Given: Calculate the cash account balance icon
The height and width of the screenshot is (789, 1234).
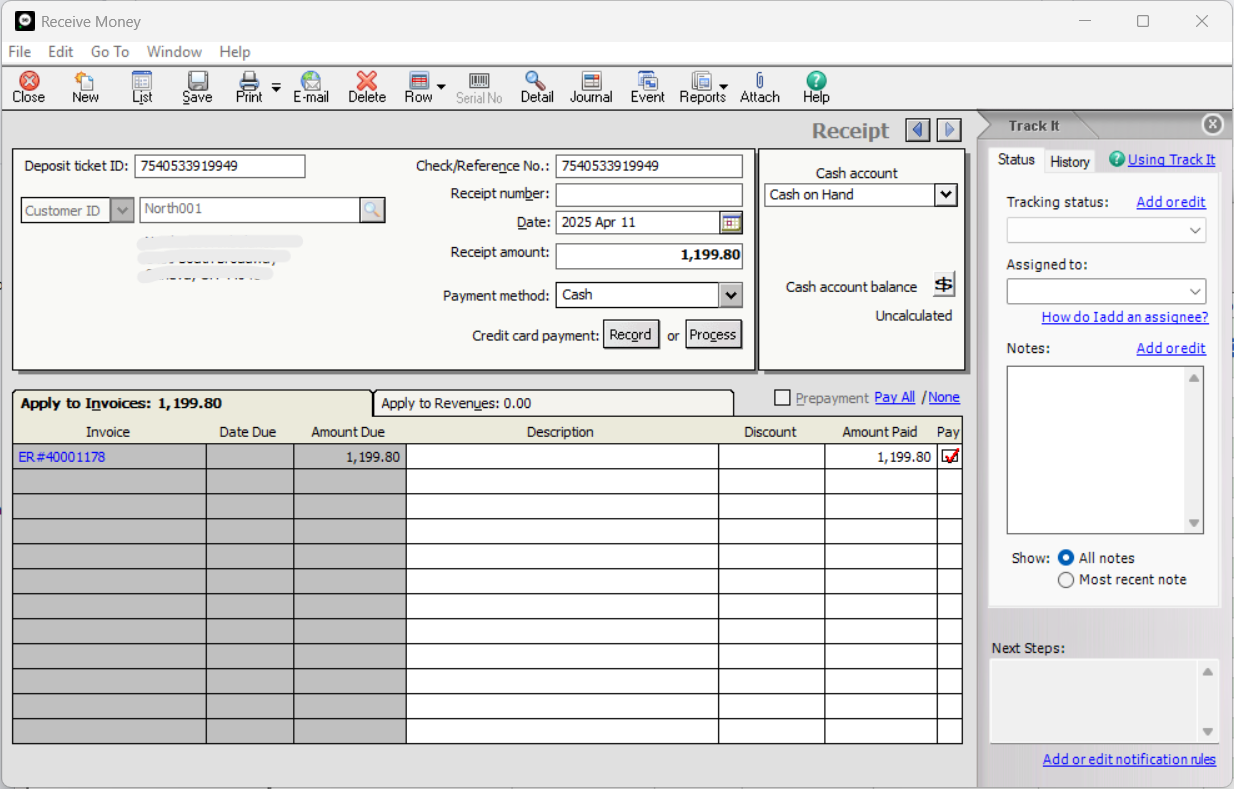Looking at the screenshot, I should 944,285.
